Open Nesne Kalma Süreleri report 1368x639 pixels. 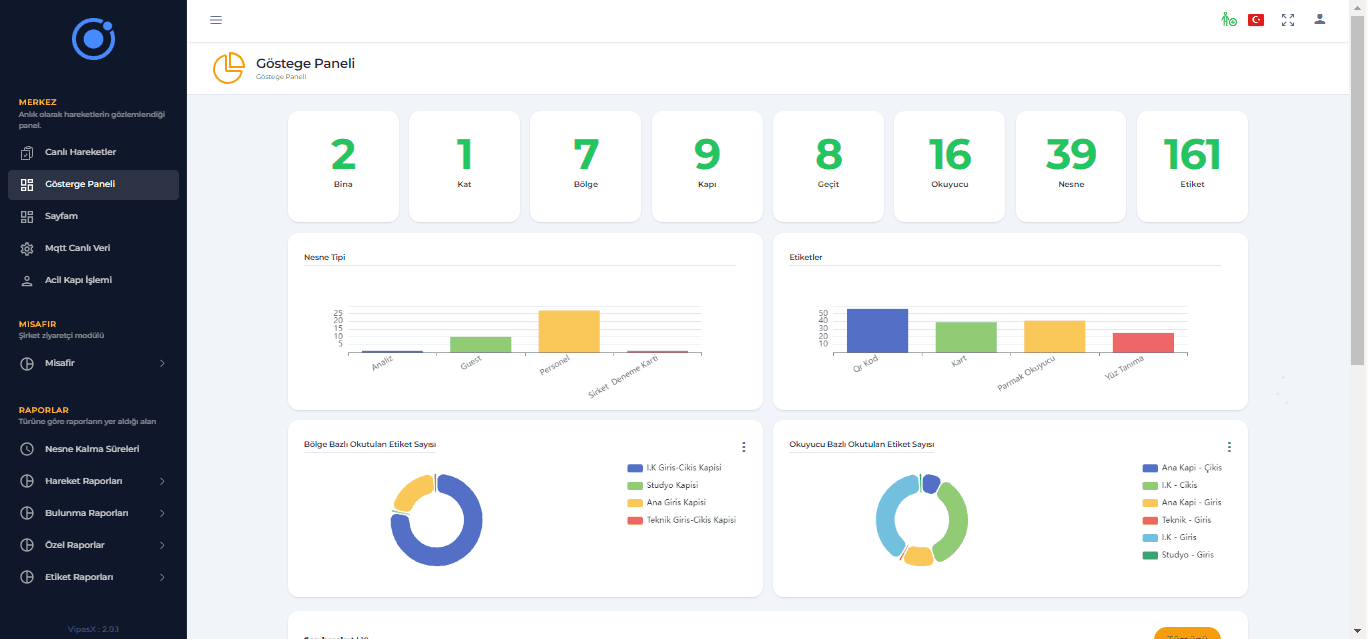tap(93, 449)
